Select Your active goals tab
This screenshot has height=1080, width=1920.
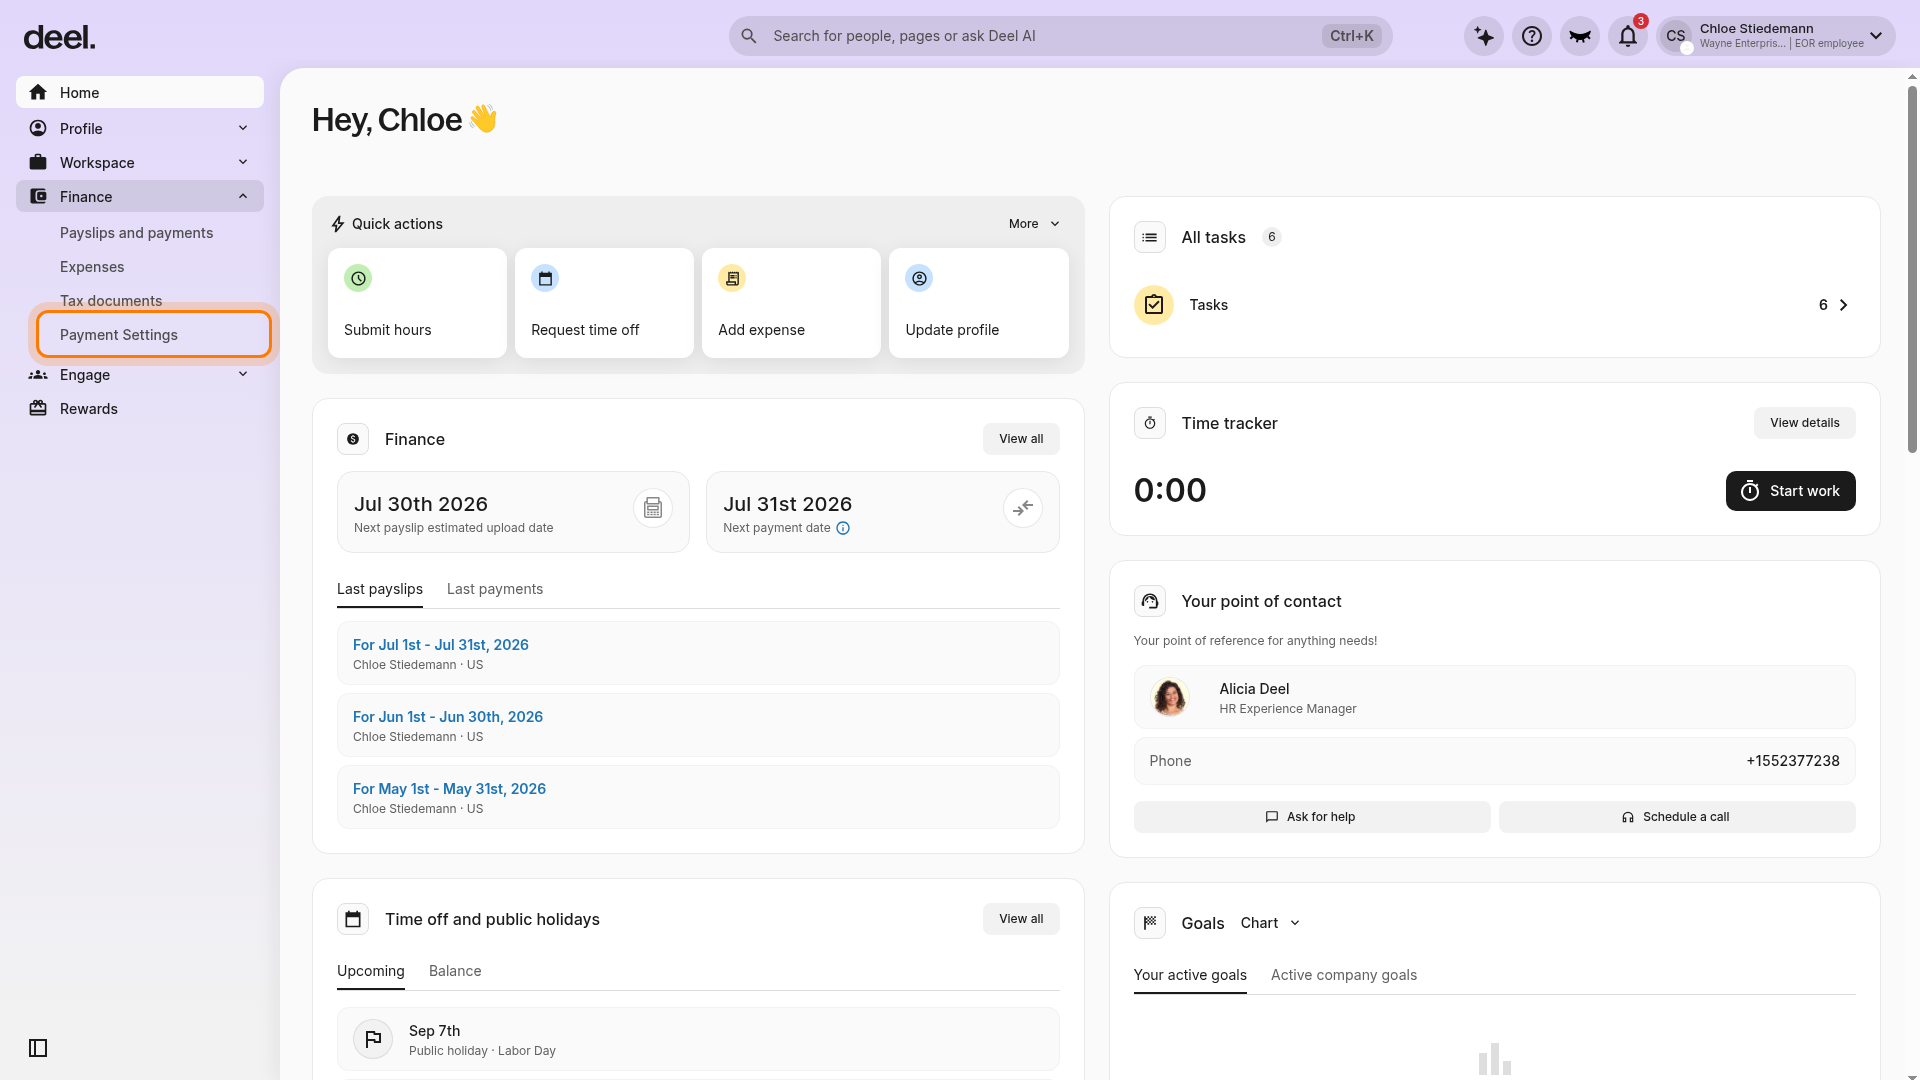(x=1190, y=975)
